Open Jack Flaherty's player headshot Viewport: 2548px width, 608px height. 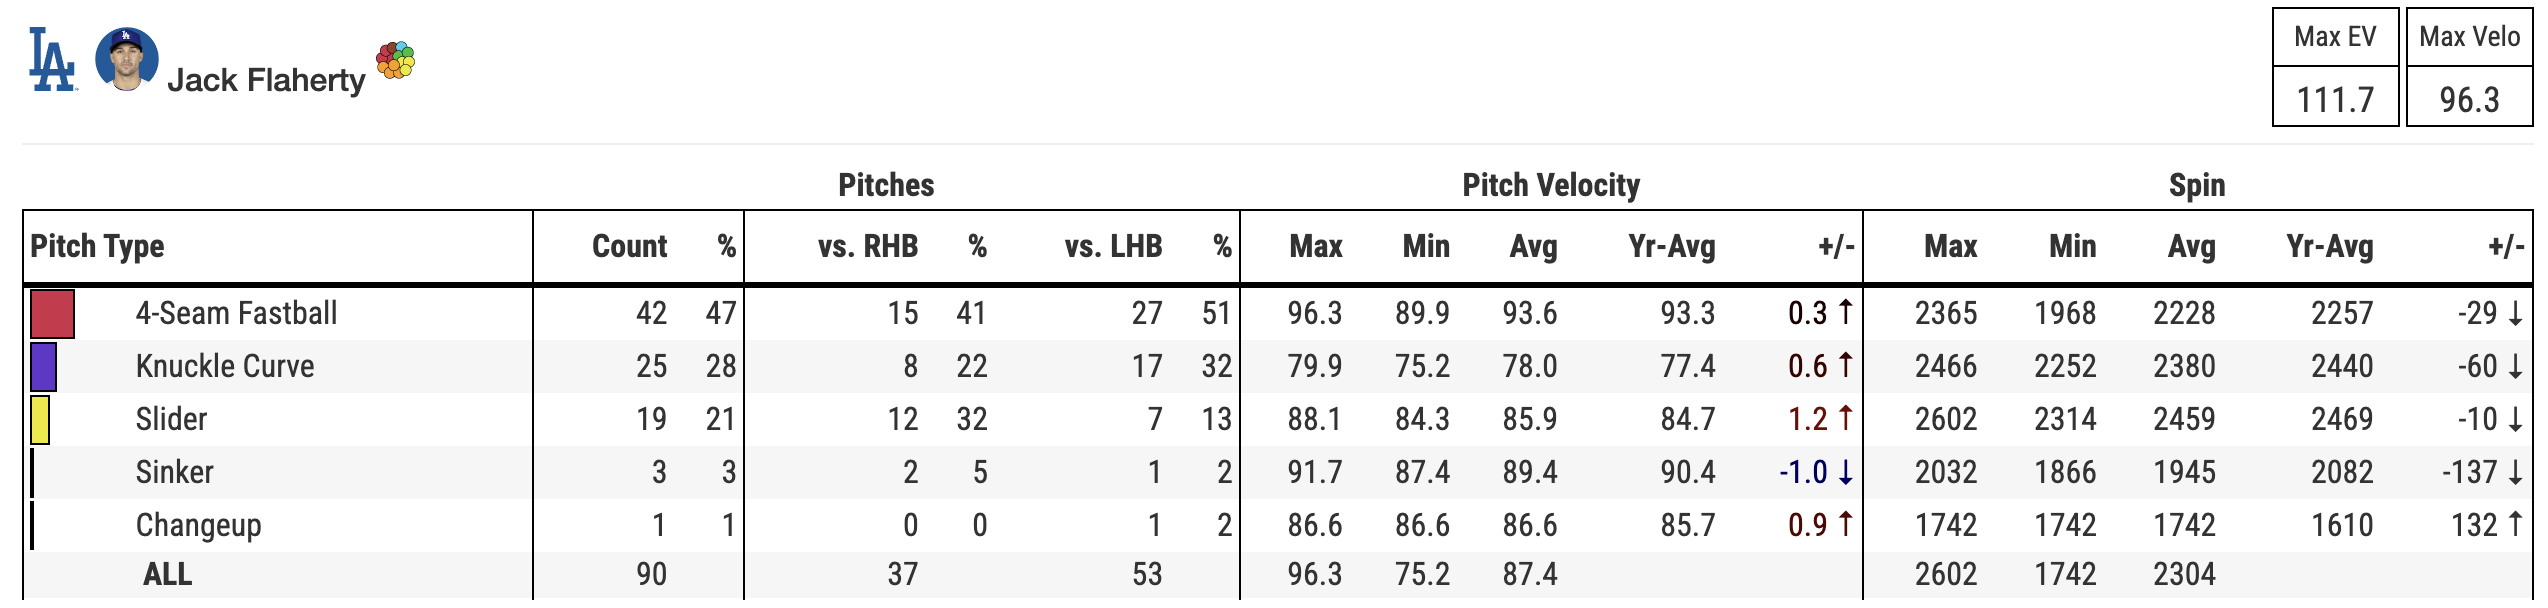pos(126,59)
